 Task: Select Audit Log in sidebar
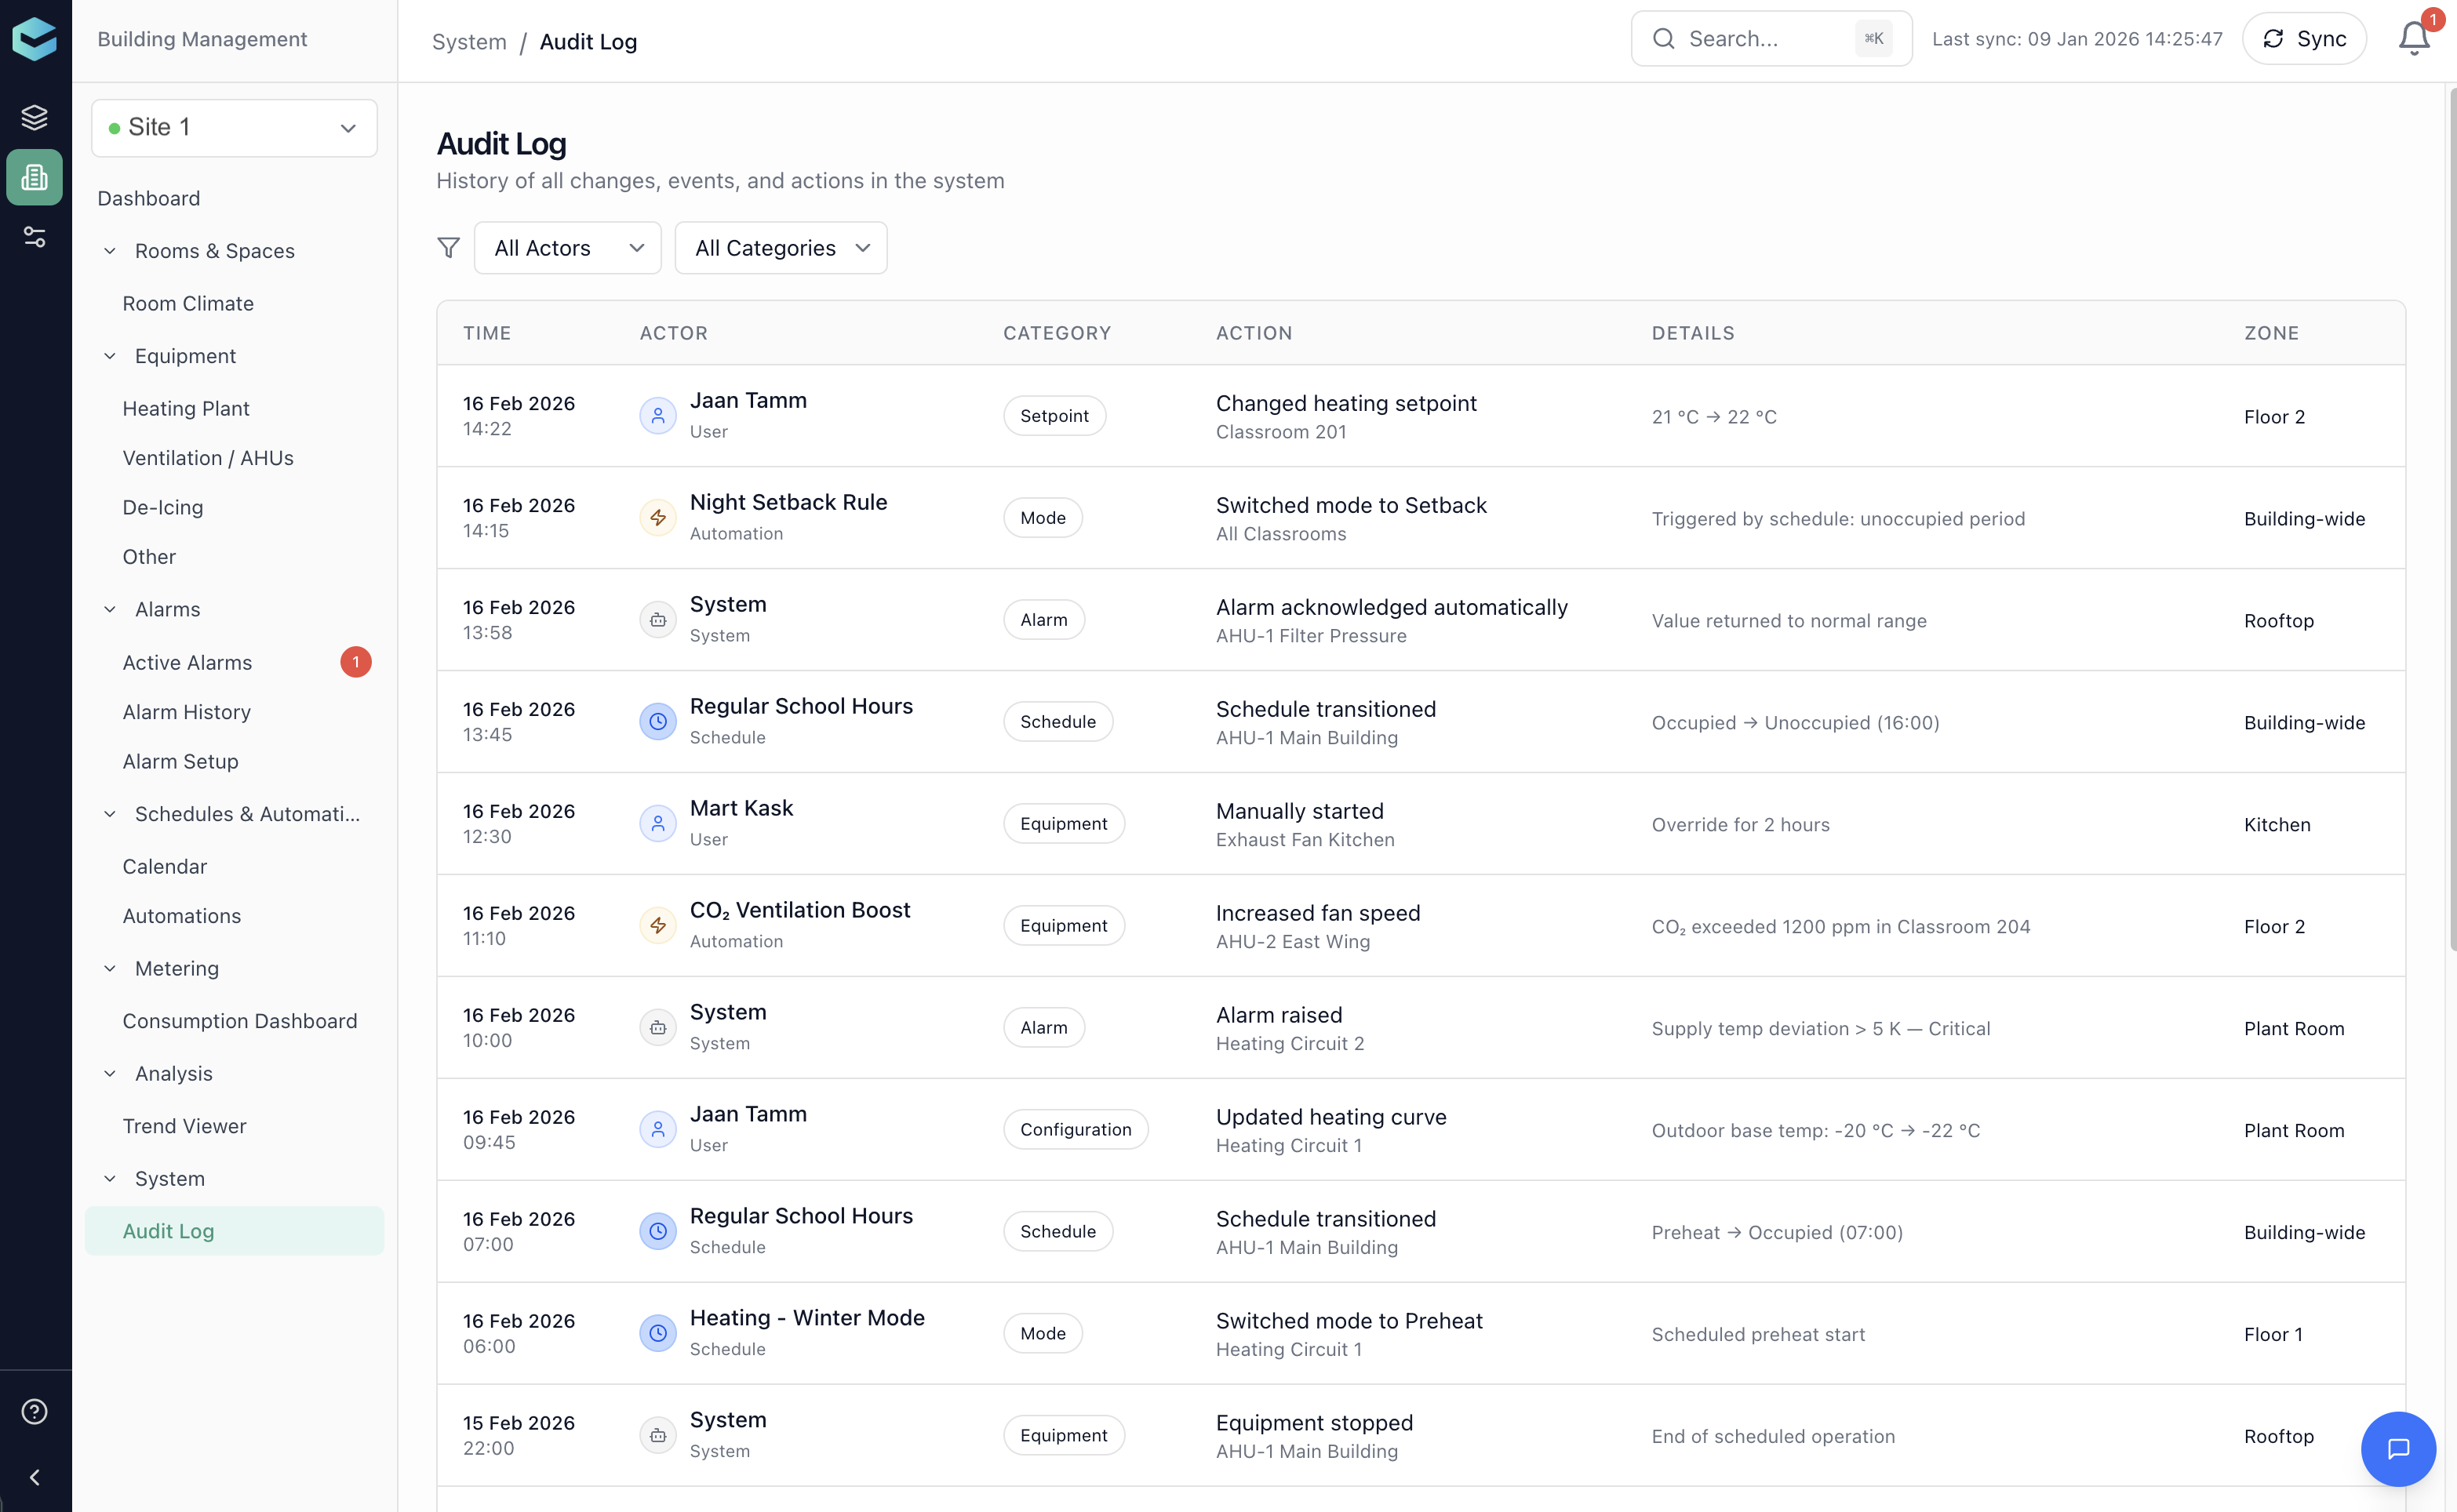click(234, 1231)
